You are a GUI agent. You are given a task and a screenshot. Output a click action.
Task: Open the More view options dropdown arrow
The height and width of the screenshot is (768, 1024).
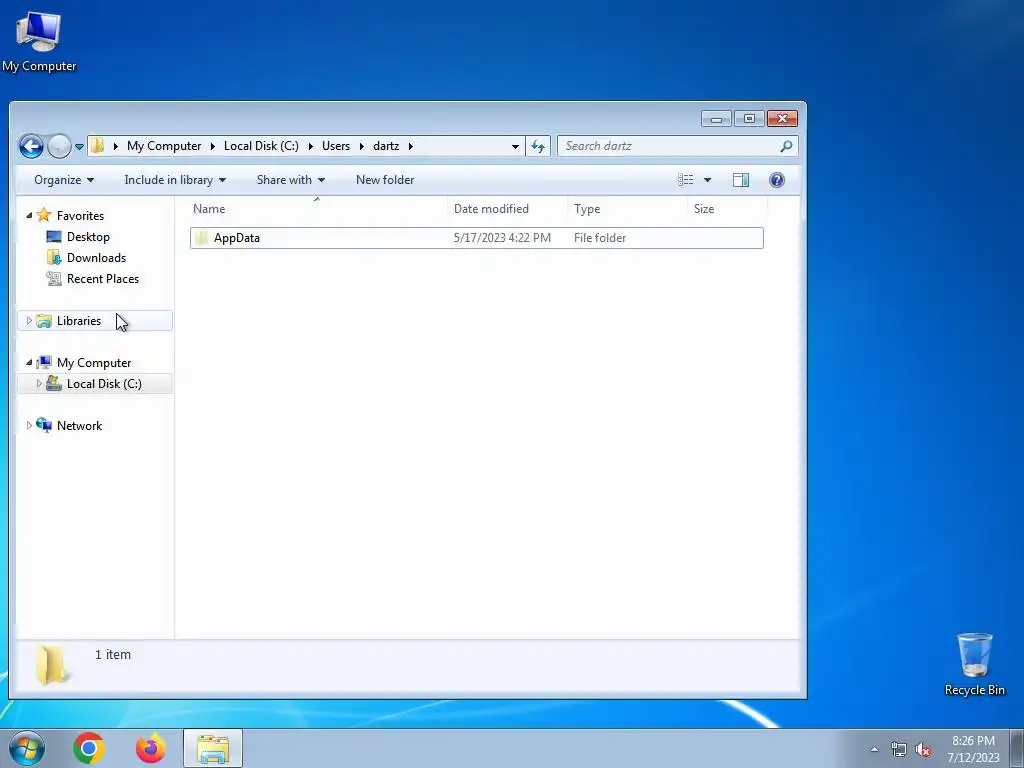pyautogui.click(x=707, y=180)
